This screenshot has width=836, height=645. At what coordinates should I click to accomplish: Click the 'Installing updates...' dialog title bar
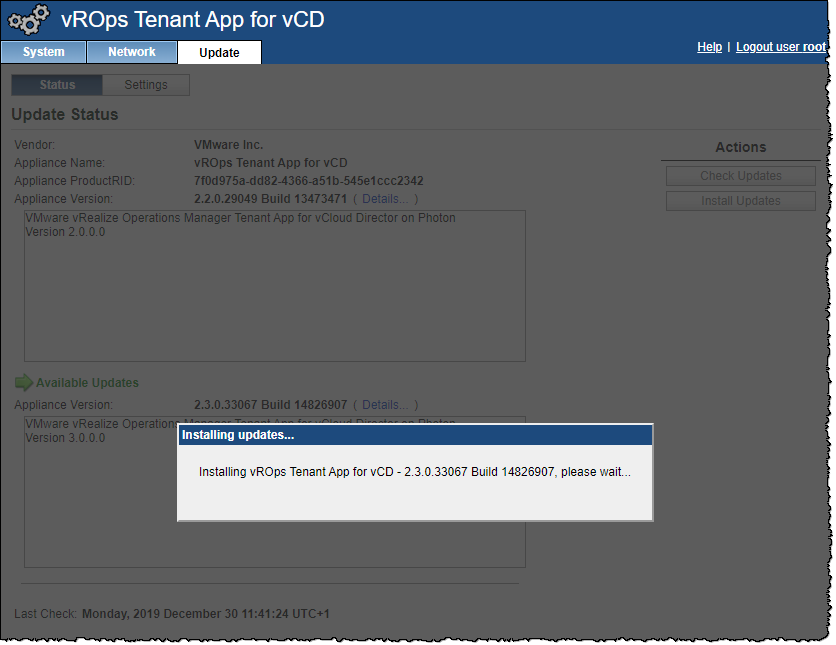coord(414,435)
